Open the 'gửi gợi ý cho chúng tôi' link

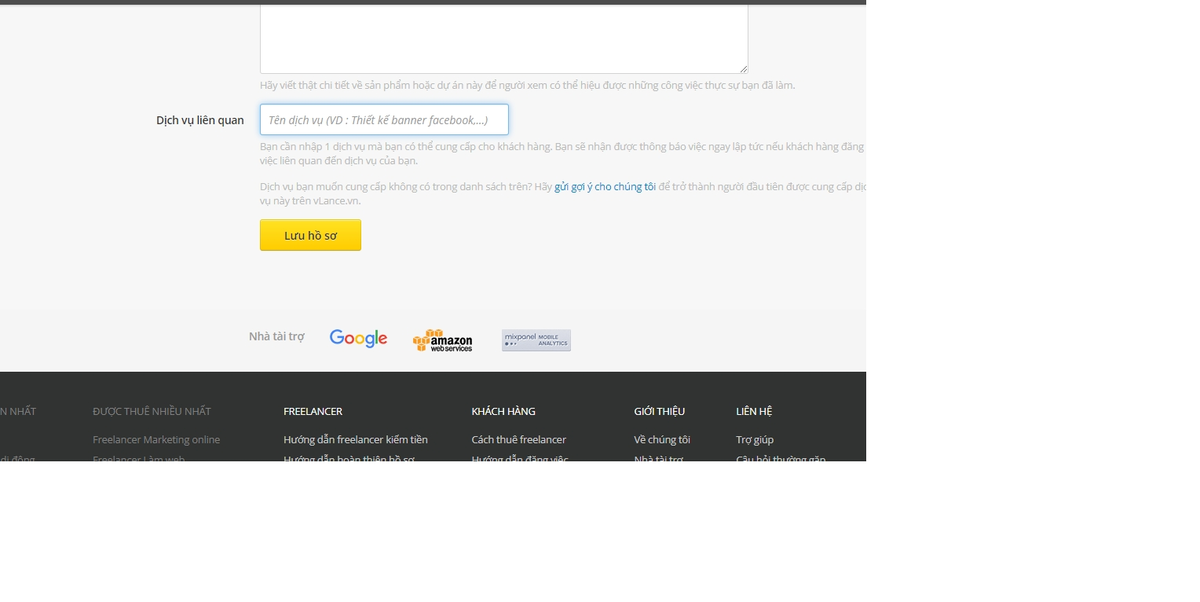coord(605,187)
